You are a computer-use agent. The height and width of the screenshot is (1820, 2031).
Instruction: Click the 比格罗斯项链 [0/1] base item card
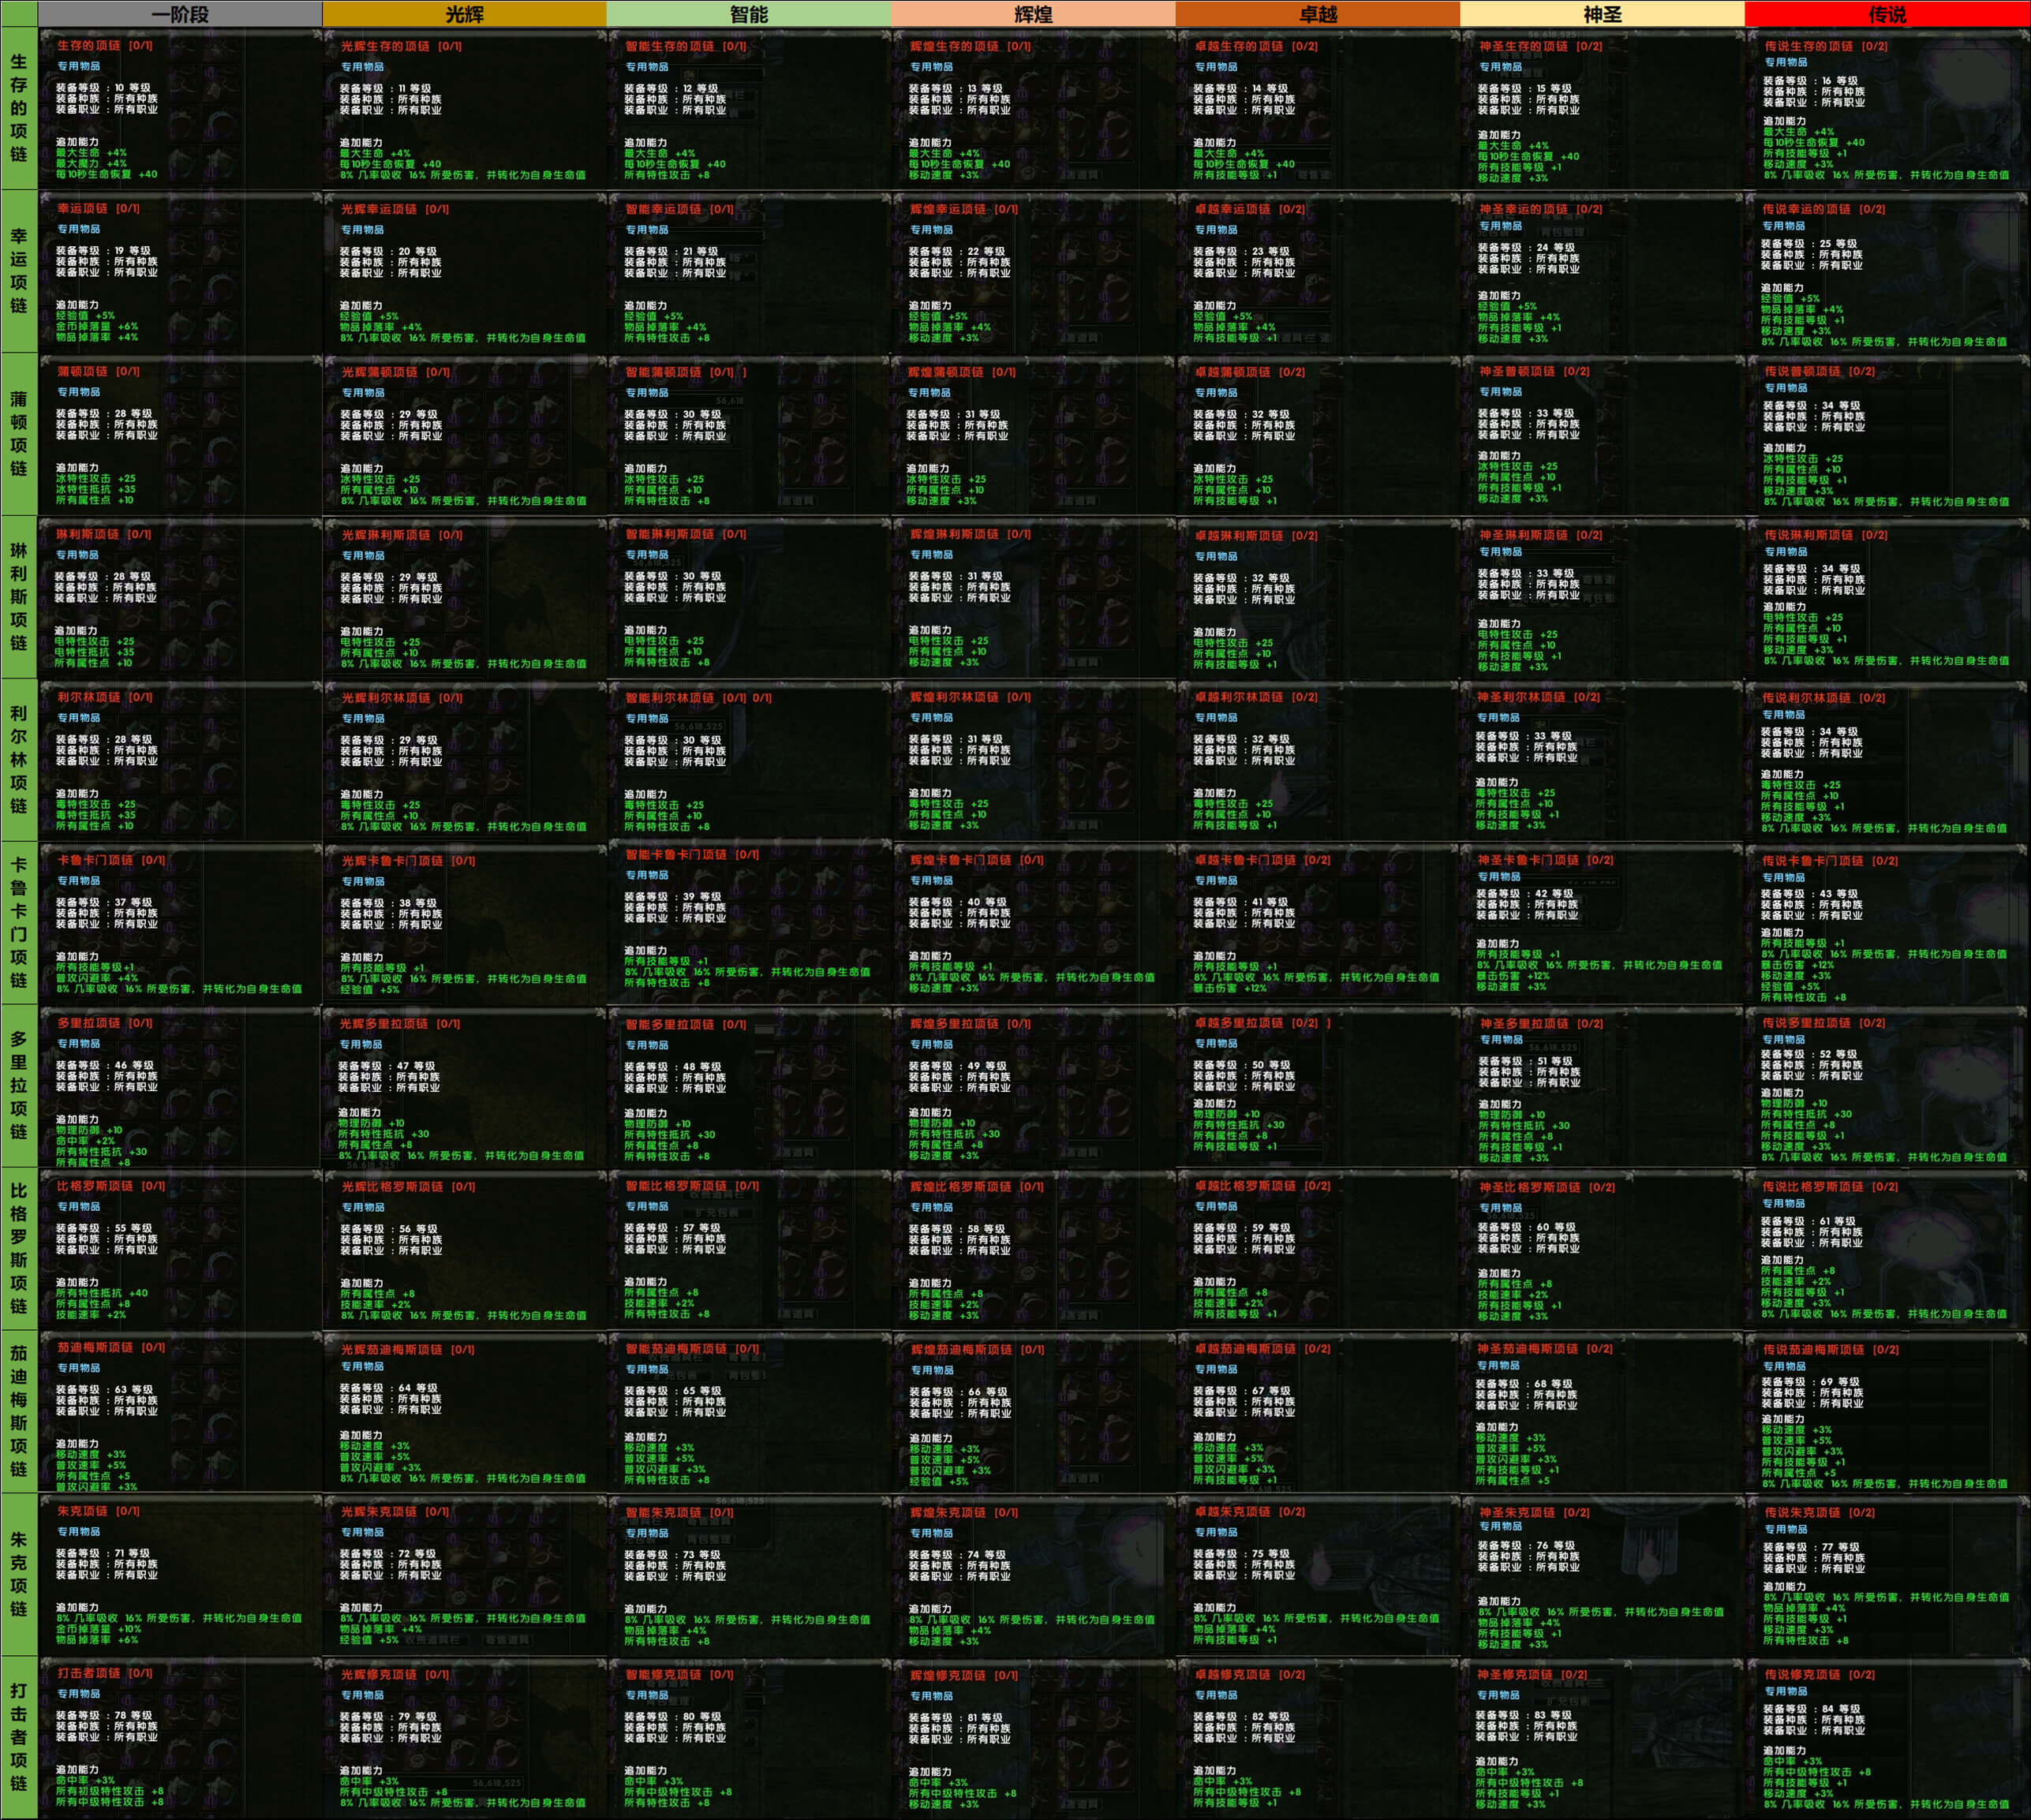(180, 1249)
